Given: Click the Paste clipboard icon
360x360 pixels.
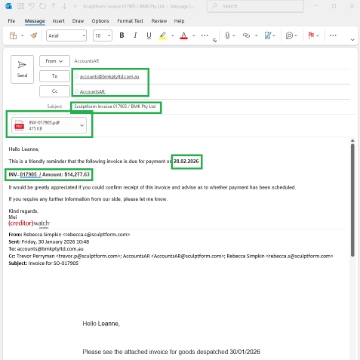Looking at the screenshot, I should pos(13,36).
